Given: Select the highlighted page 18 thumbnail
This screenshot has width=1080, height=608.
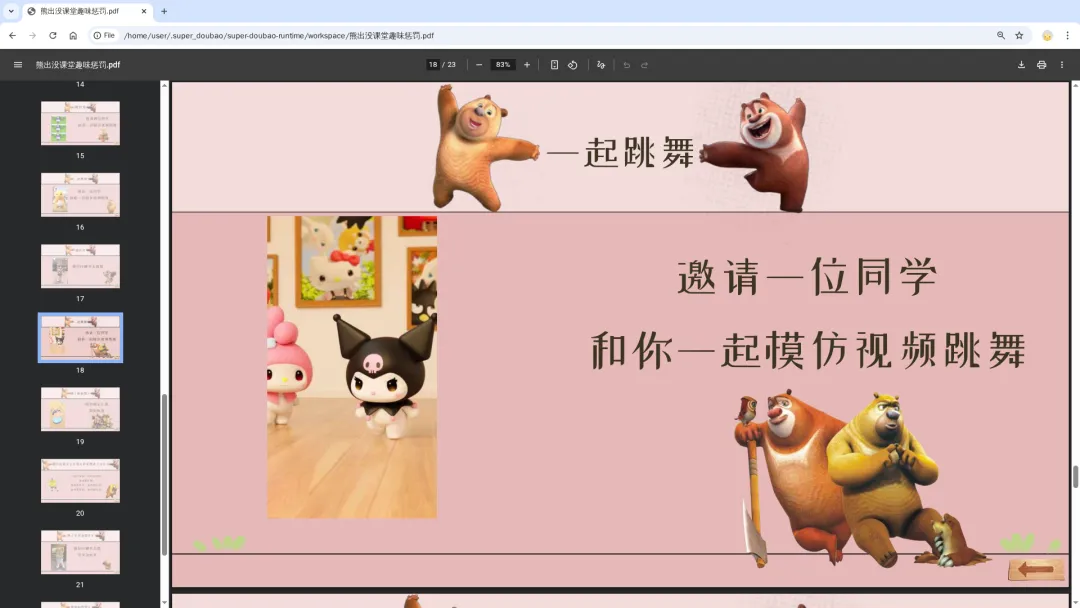Looking at the screenshot, I should pyautogui.click(x=80, y=337).
